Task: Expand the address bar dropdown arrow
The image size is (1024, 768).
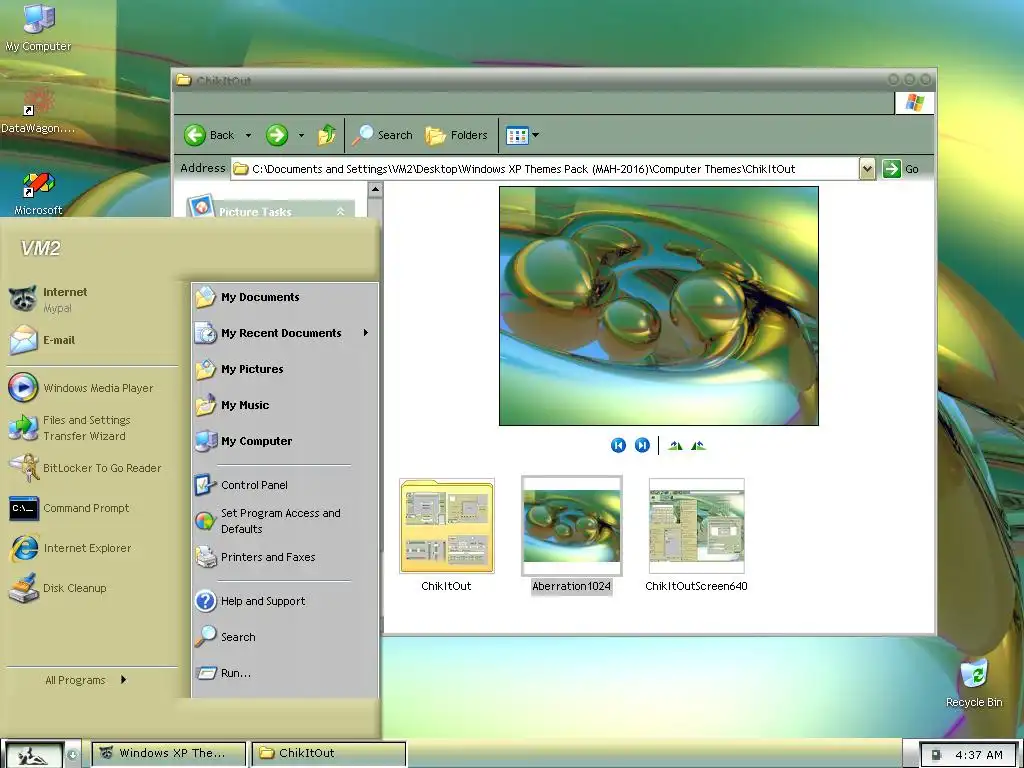Action: click(x=867, y=169)
